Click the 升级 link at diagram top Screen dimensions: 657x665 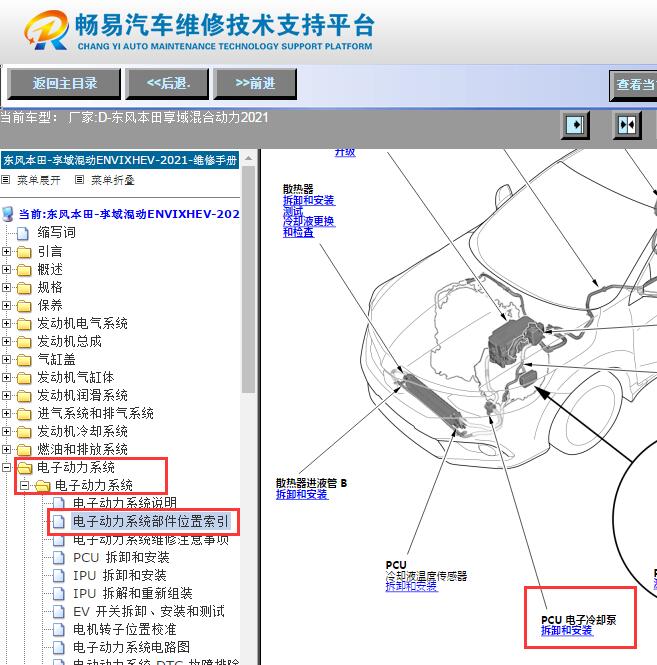click(345, 152)
